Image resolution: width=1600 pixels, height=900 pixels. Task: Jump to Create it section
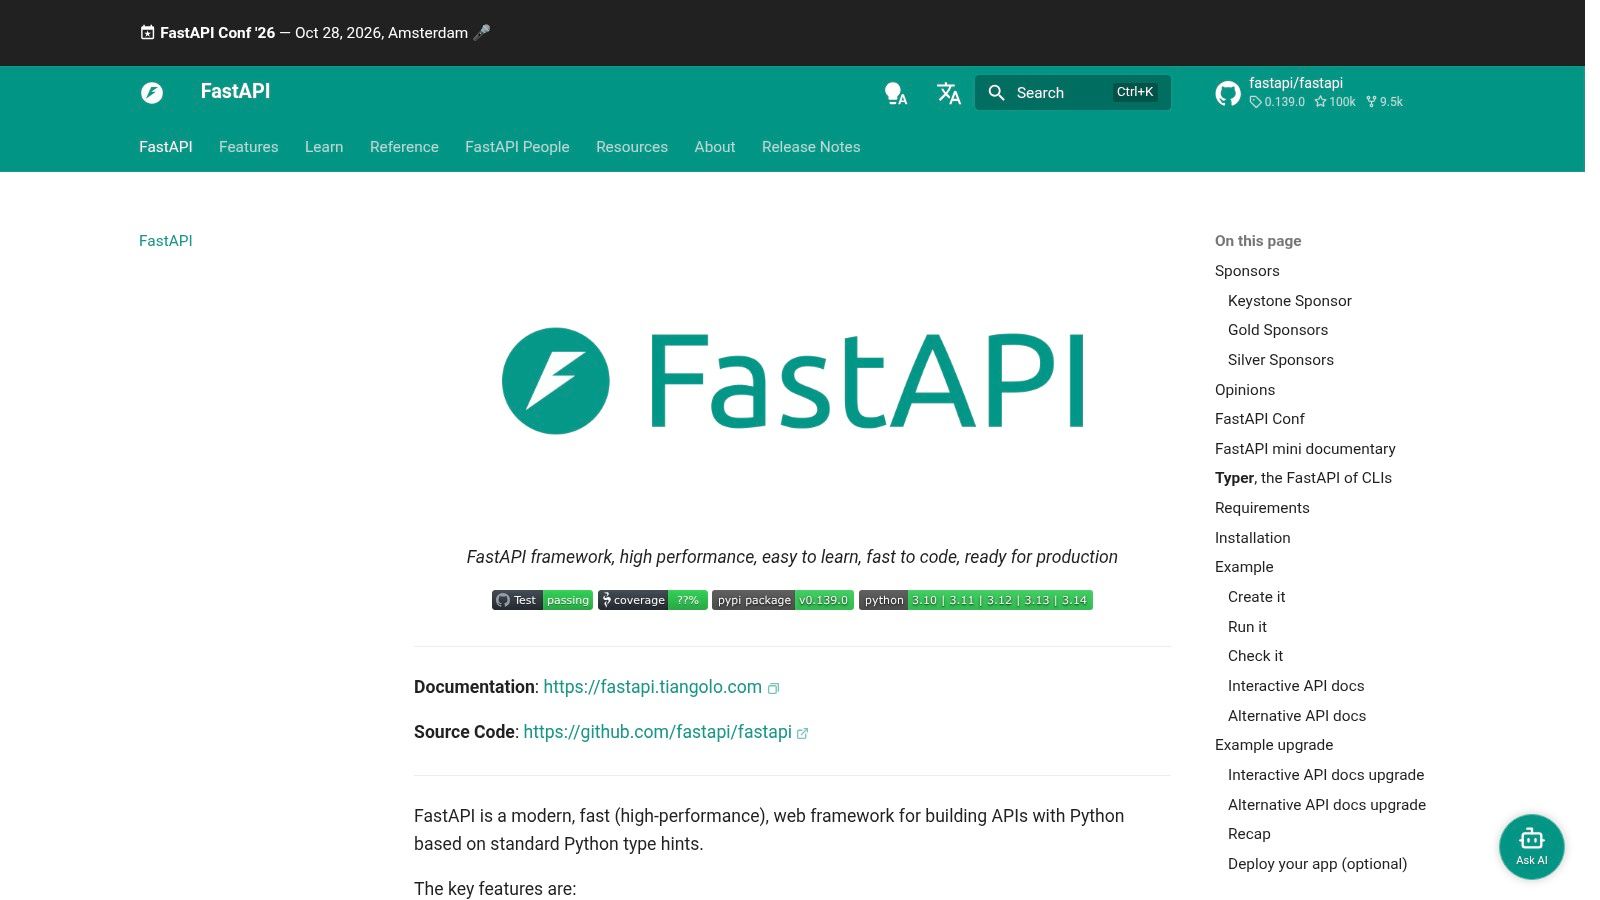click(x=1257, y=597)
